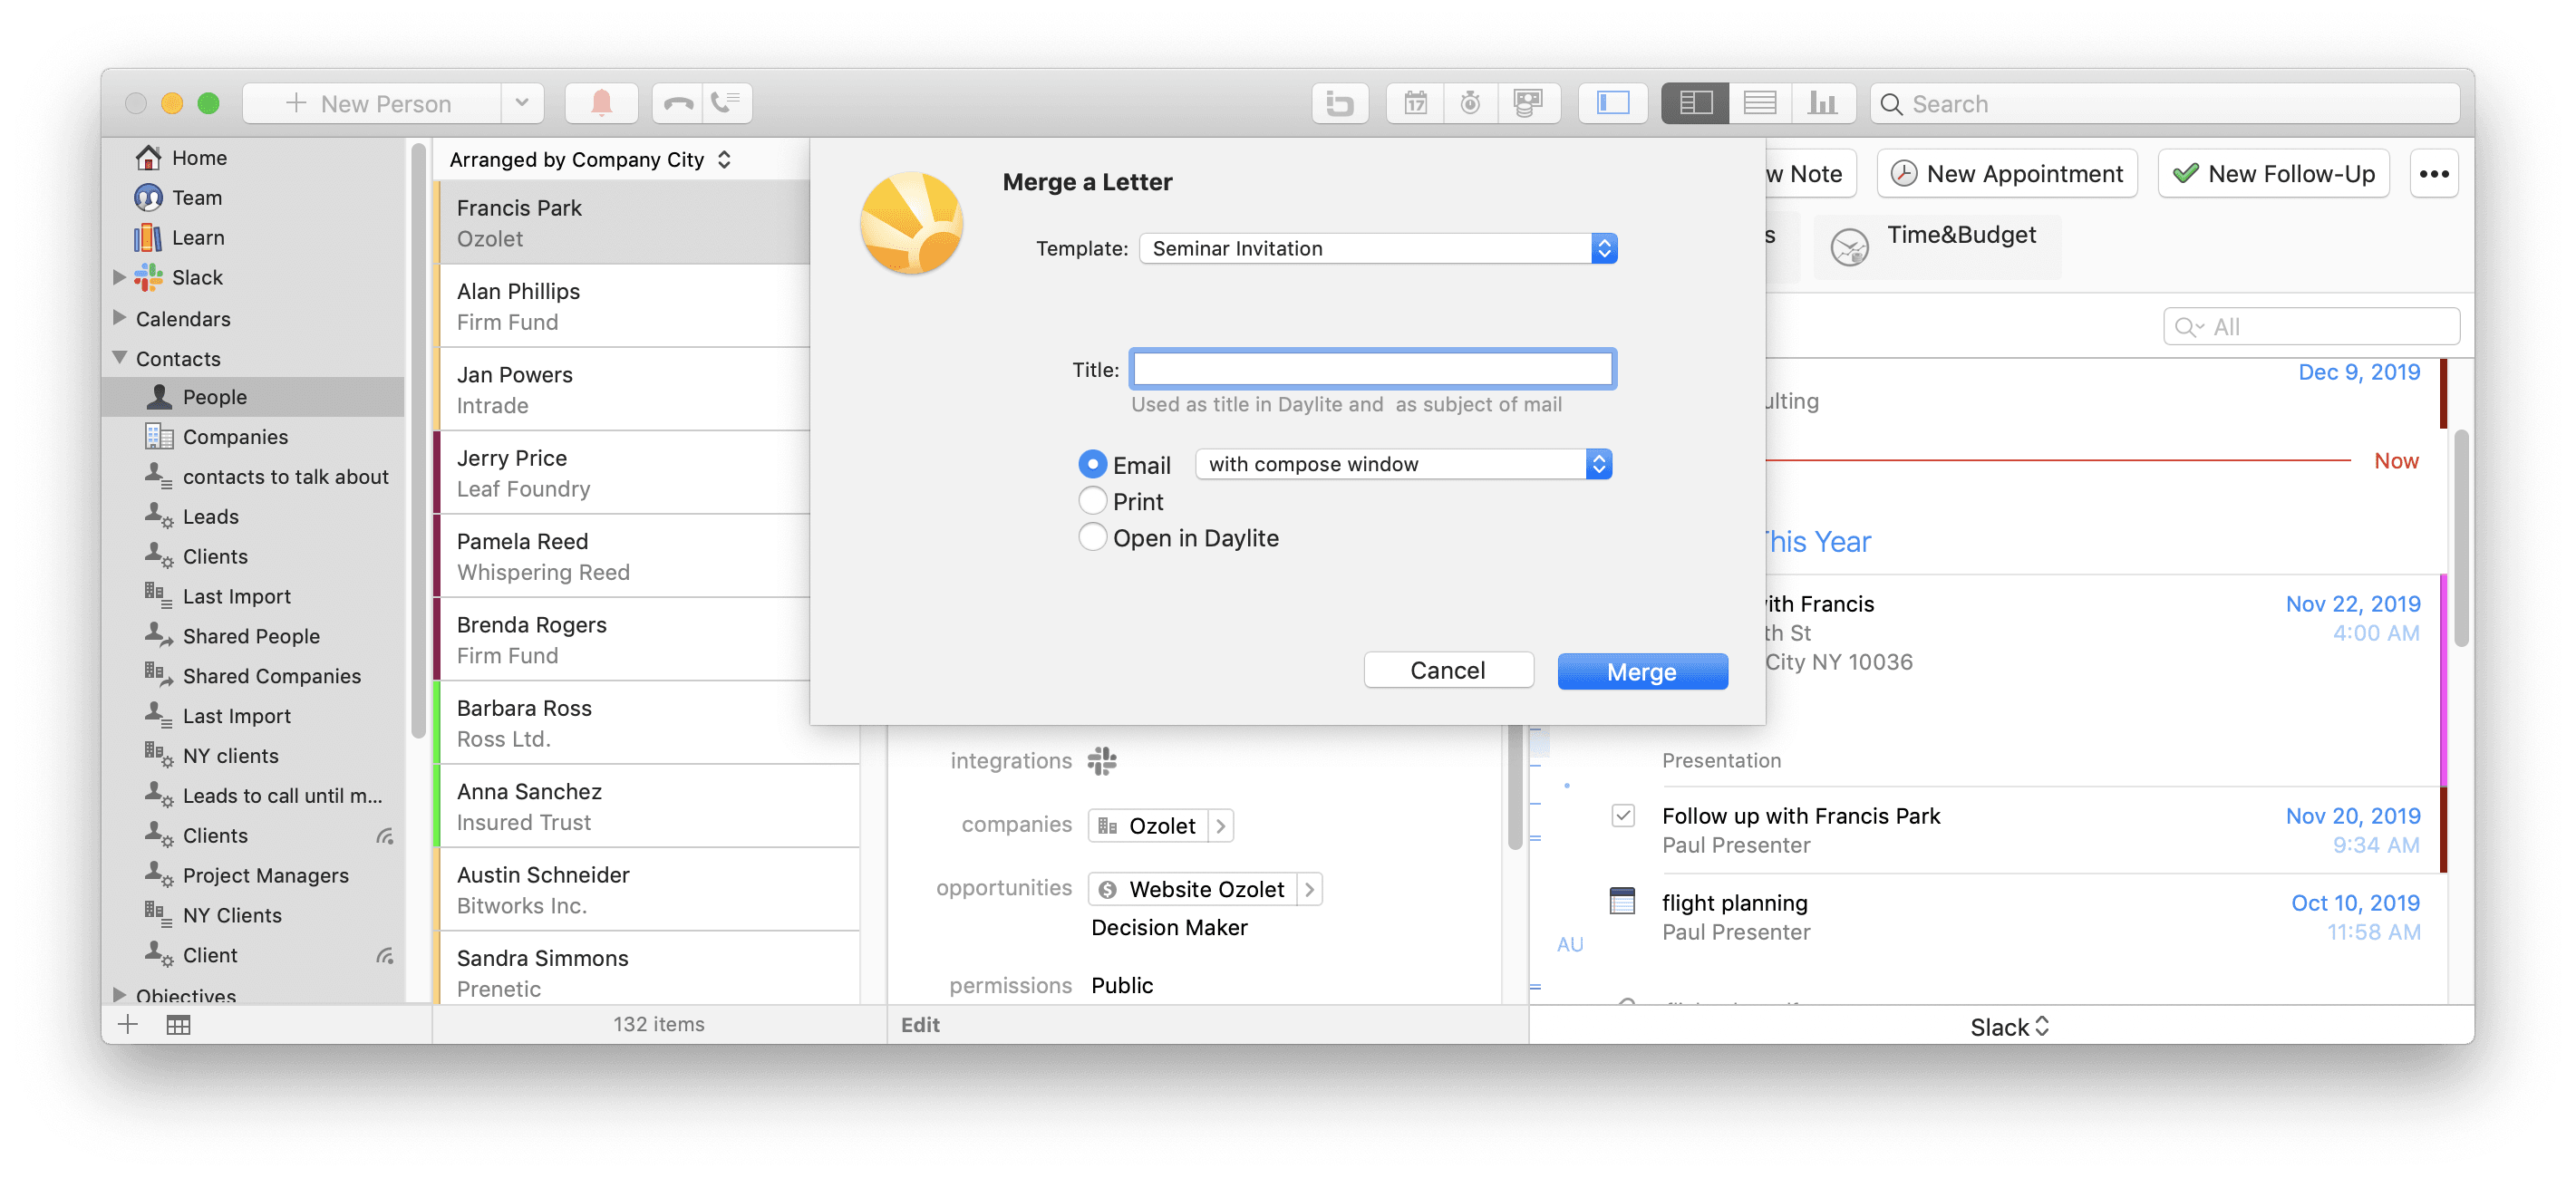Open the Template Seminar Invitation dropdown

pyautogui.click(x=1378, y=248)
